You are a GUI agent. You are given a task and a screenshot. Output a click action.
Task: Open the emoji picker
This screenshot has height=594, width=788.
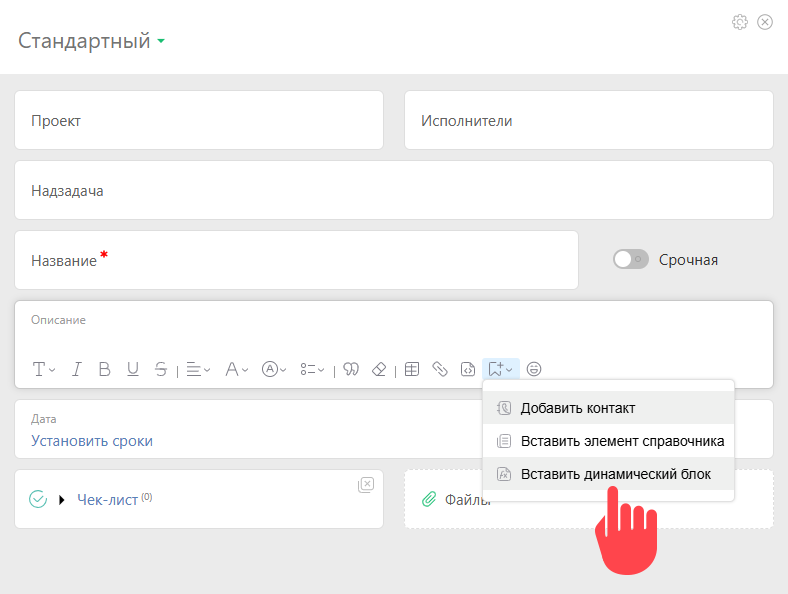point(534,369)
